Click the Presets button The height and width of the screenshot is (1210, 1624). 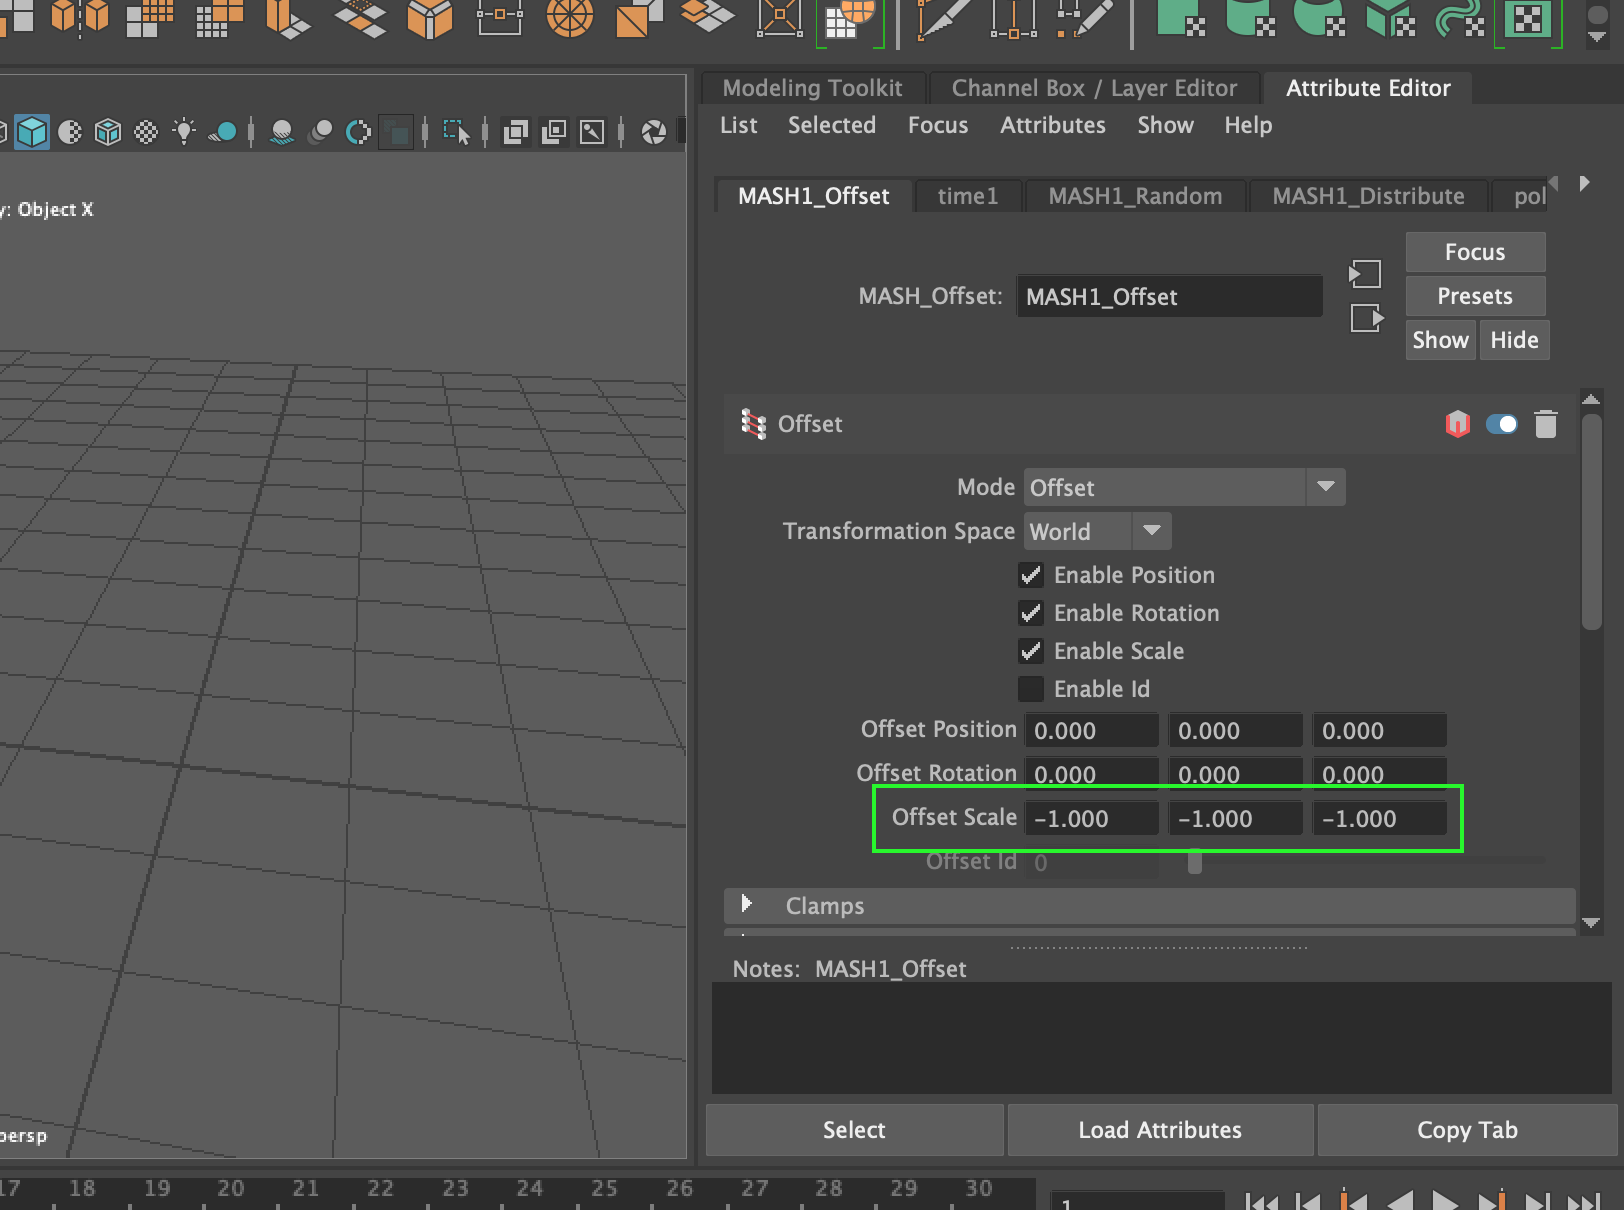click(x=1474, y=296)
